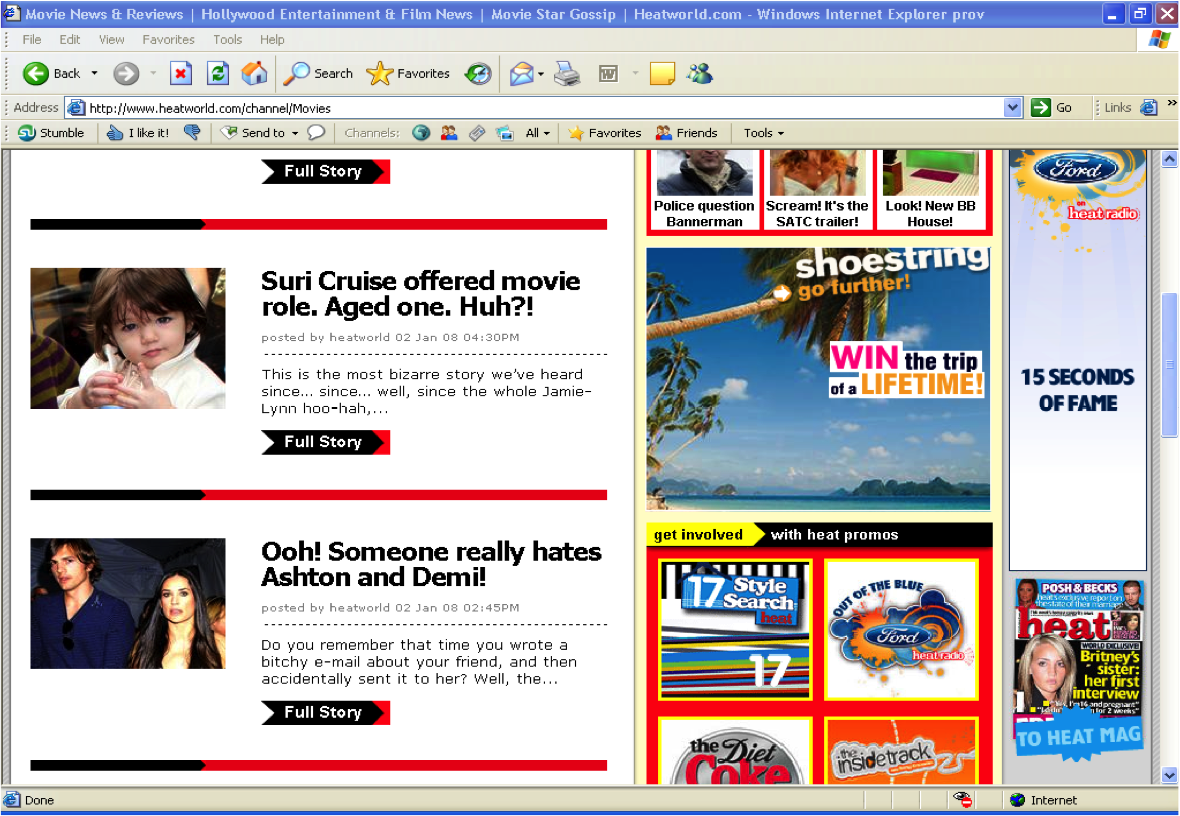Screen dimensions: 1180x816
Task: Click the pop-up blocked status bar icon
Action: [963, 799]
